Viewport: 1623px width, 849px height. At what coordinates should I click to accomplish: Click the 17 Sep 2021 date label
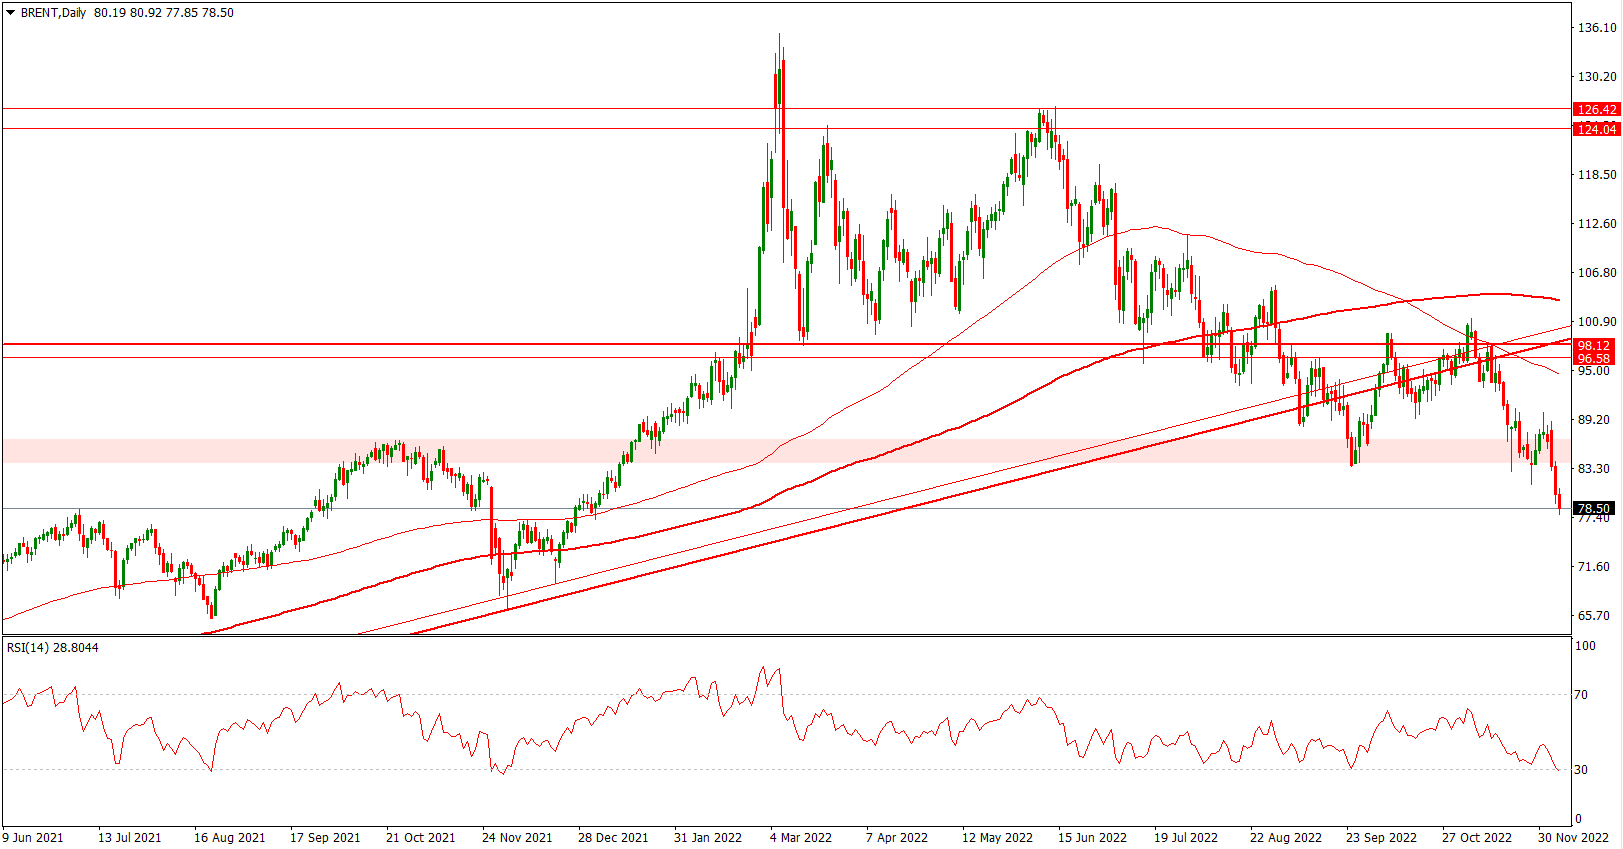pyautogui.click(x=325, y=837)
